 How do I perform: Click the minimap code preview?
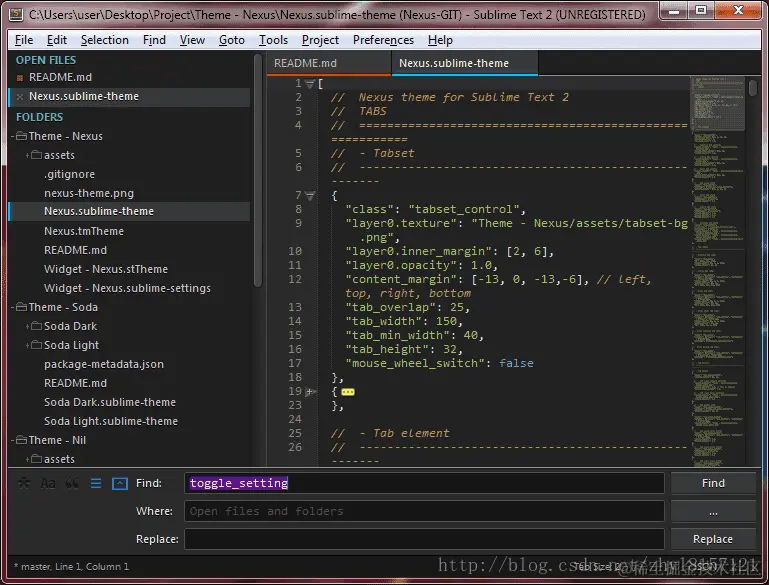click(x=718, y=271)
